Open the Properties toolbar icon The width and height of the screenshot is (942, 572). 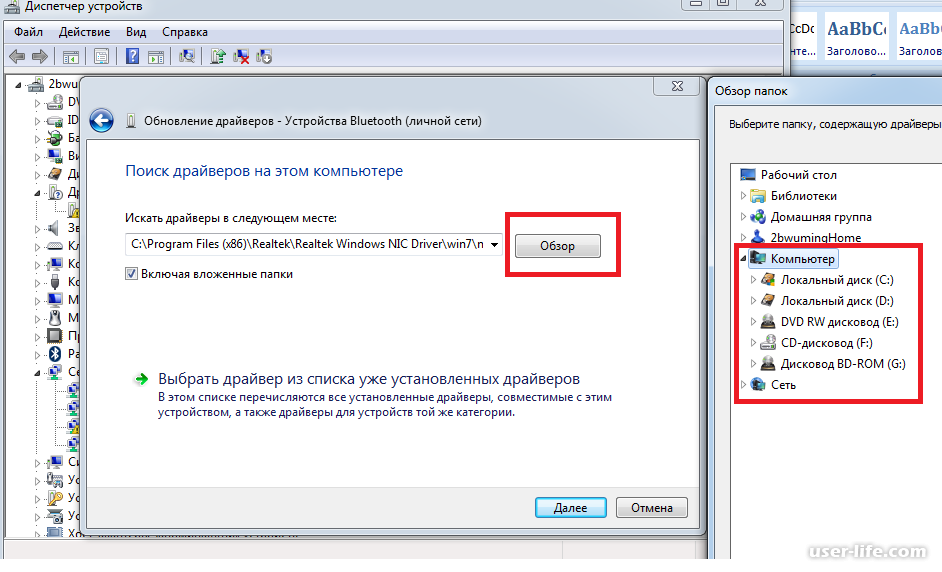point(101,56)
